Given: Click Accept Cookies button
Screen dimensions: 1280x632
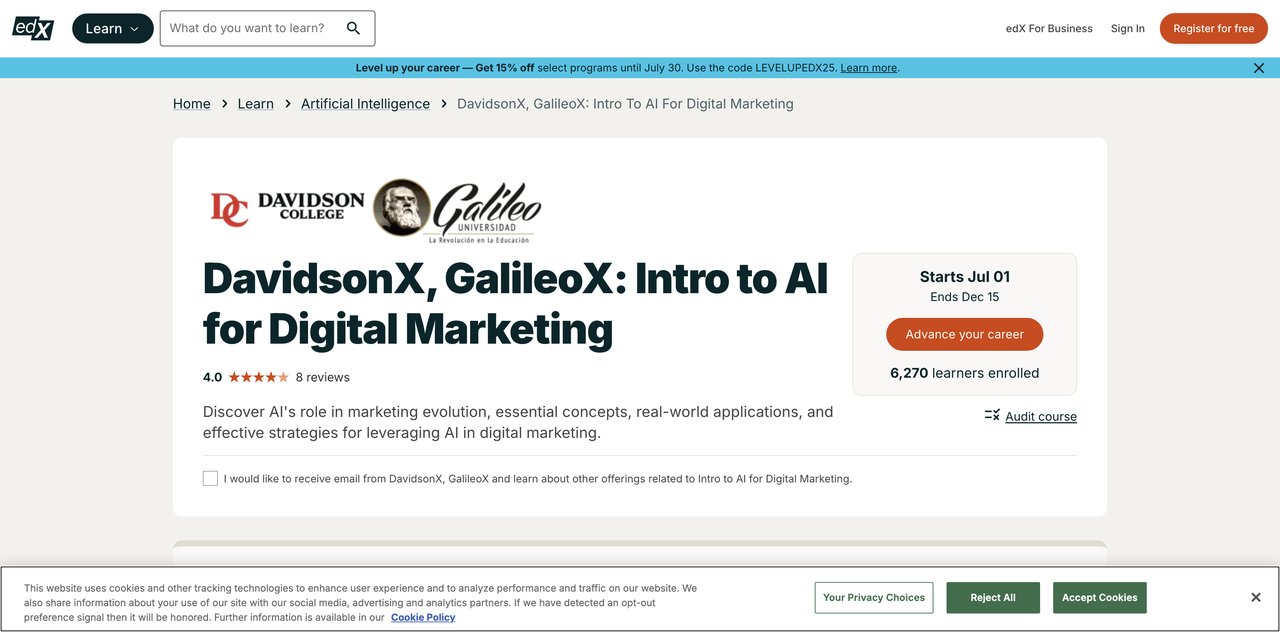Looking at the screenshot, I should (1099, 598).
